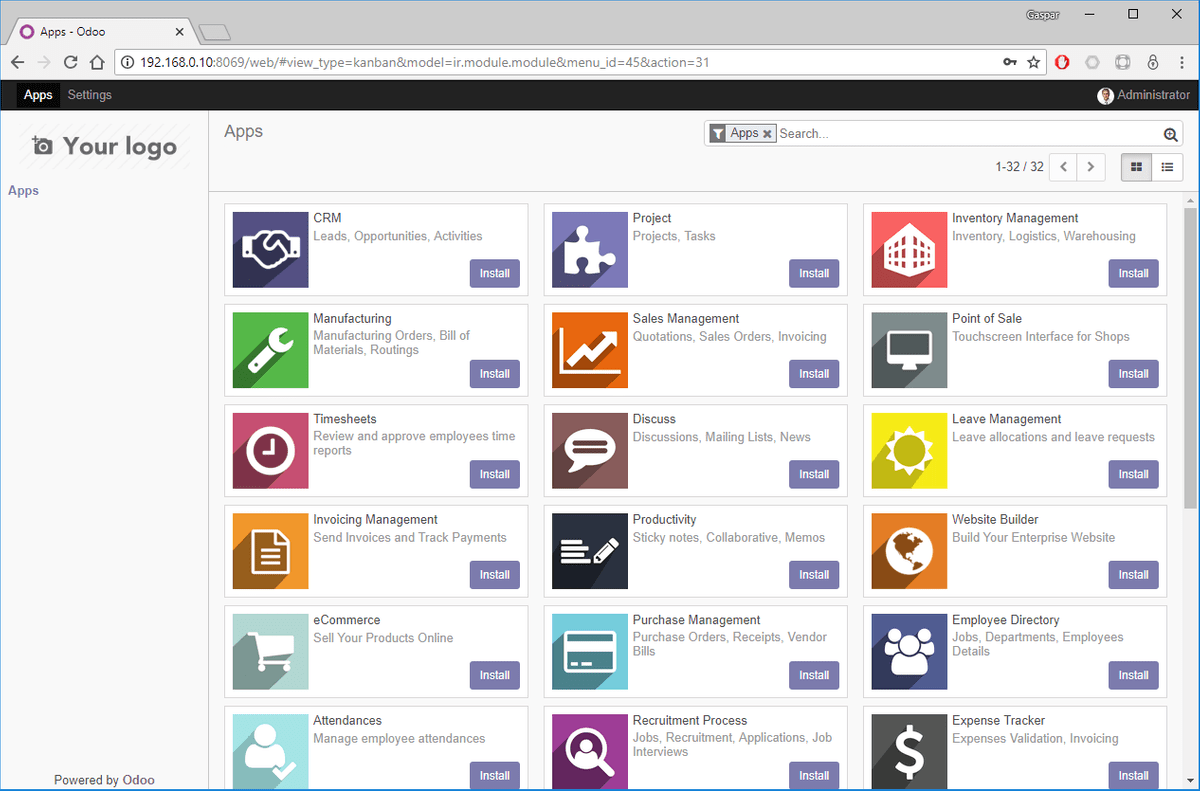Install the Invoicing Management app
The height and width of the screenshot is (791, 1200).
495,575
